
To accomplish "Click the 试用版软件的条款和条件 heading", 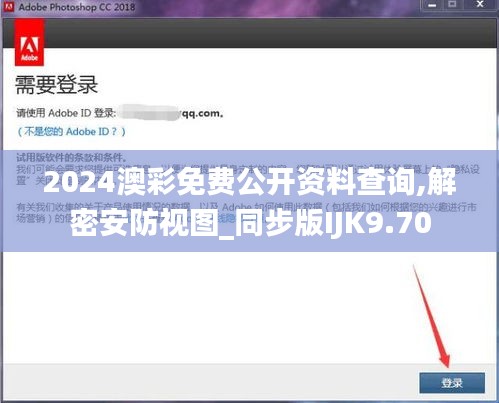I will click(x=71, y=157).
